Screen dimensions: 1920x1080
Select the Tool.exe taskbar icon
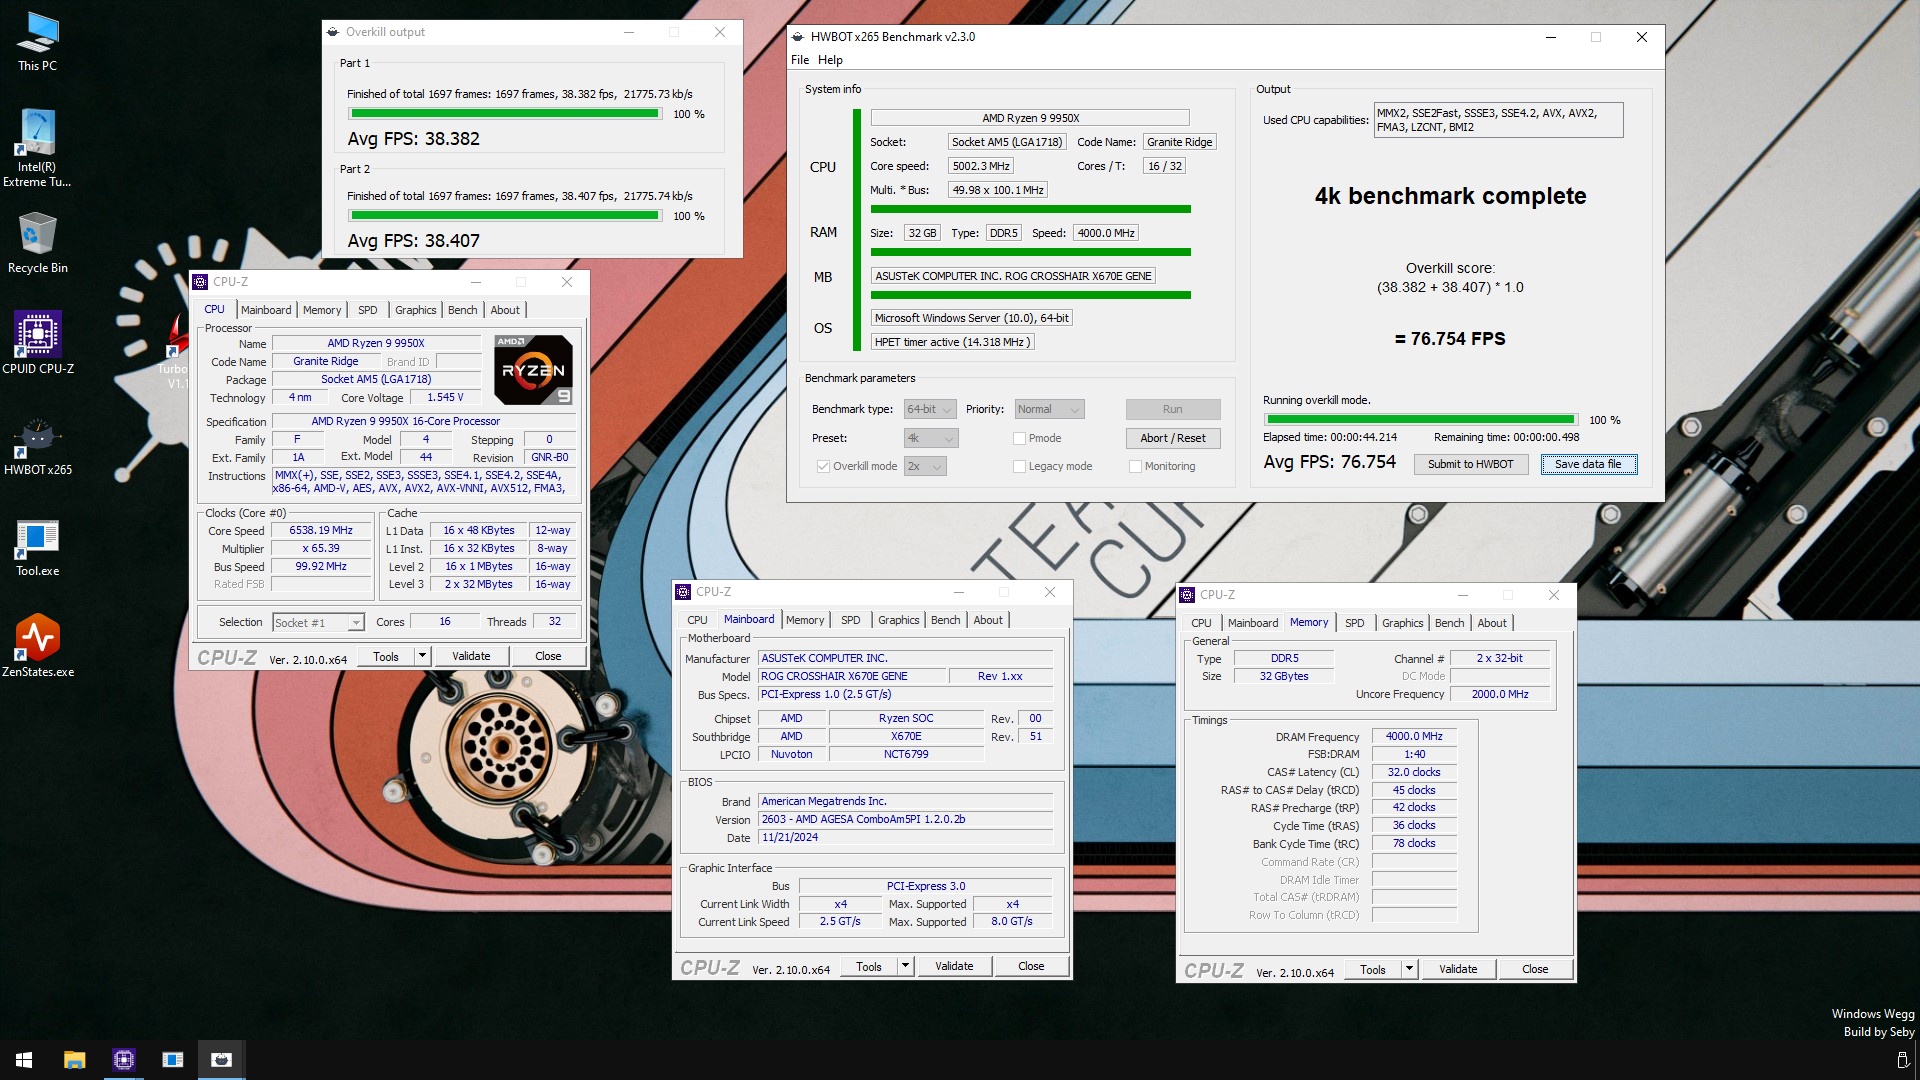pyautogui.click(x=173, y=1060)
